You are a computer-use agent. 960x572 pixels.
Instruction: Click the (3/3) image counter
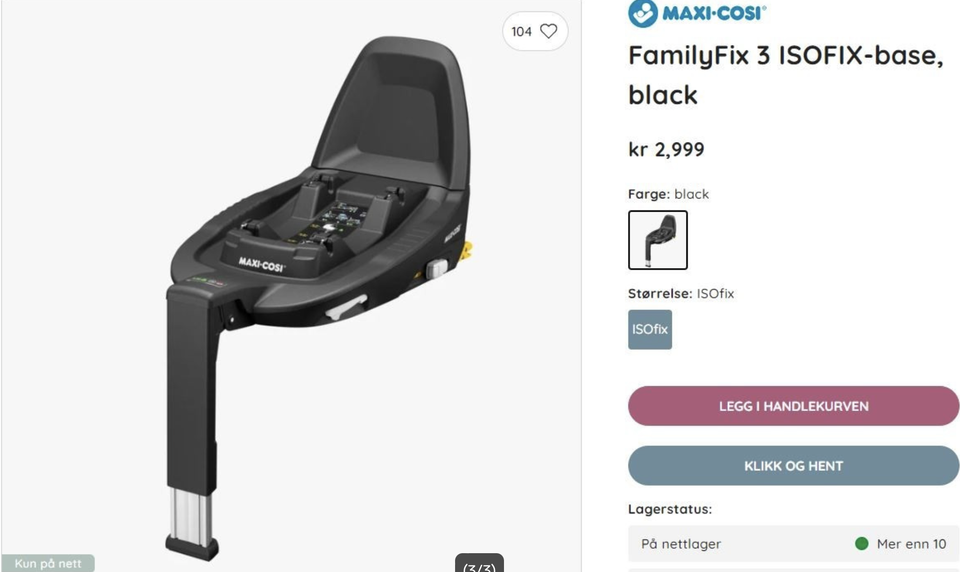479,564
